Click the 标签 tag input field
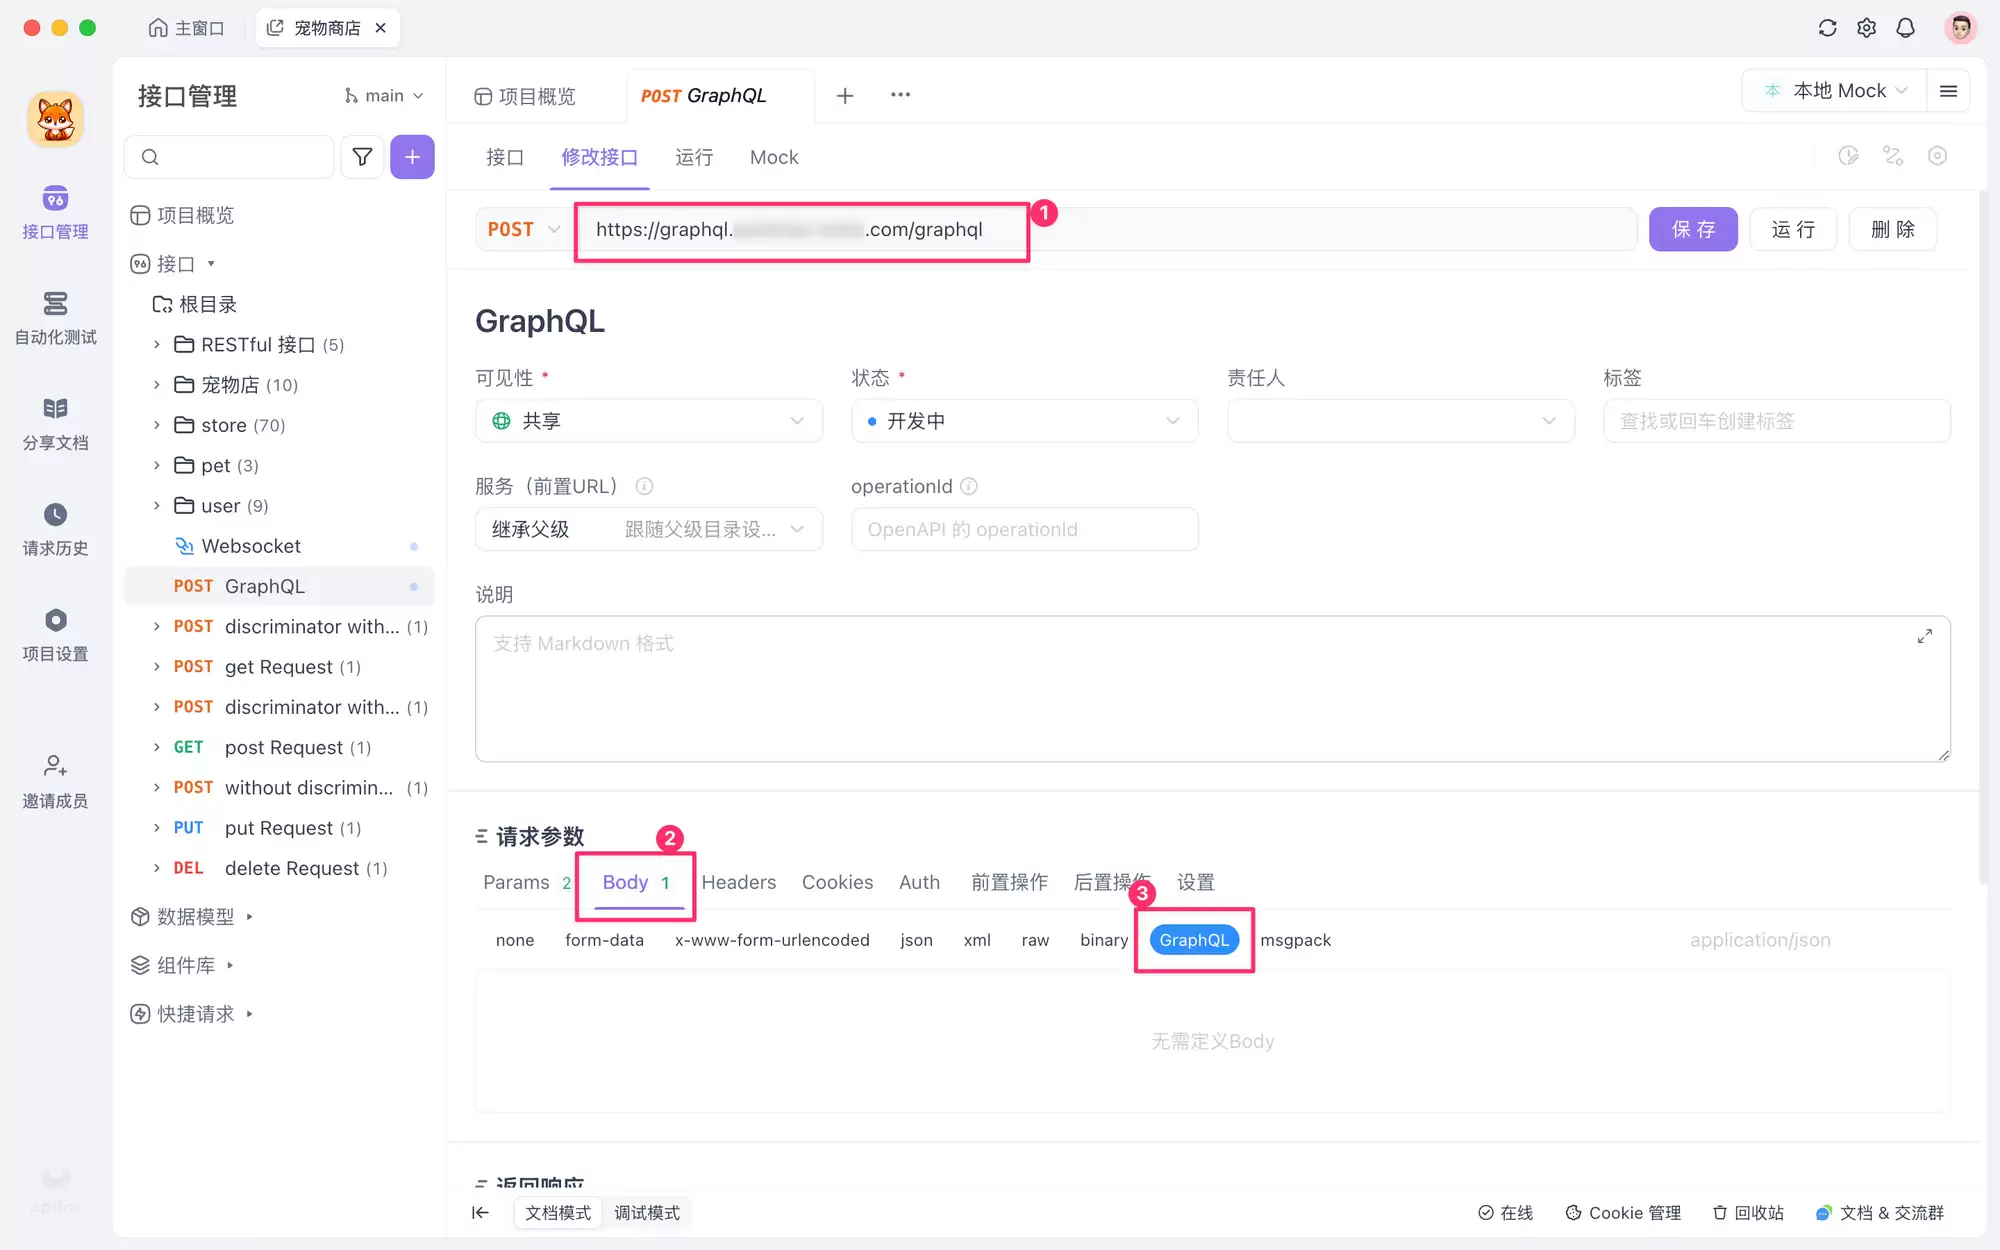This screenshot has height=1250, width=2000. pyautogui.click(x=1777, y=421)
